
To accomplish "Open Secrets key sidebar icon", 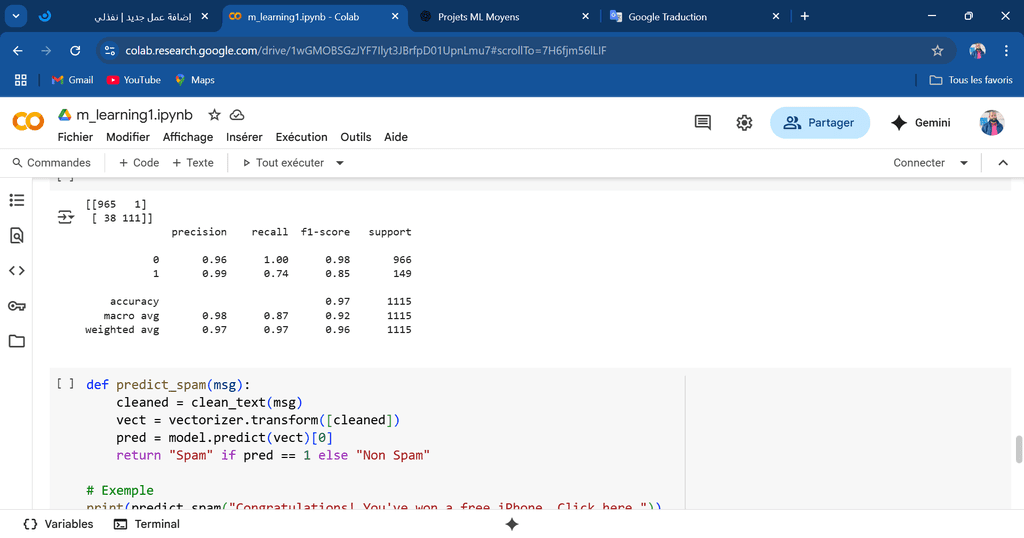I will (17, 306).
